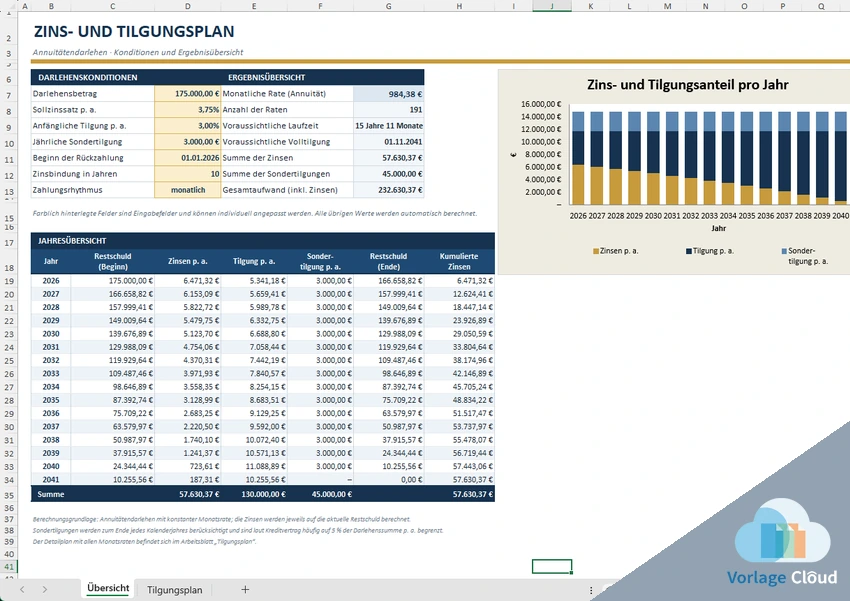Click the Jahr axis title in chart
The width and height of the screenshot is (850, 601).
(x=718, y=228)
